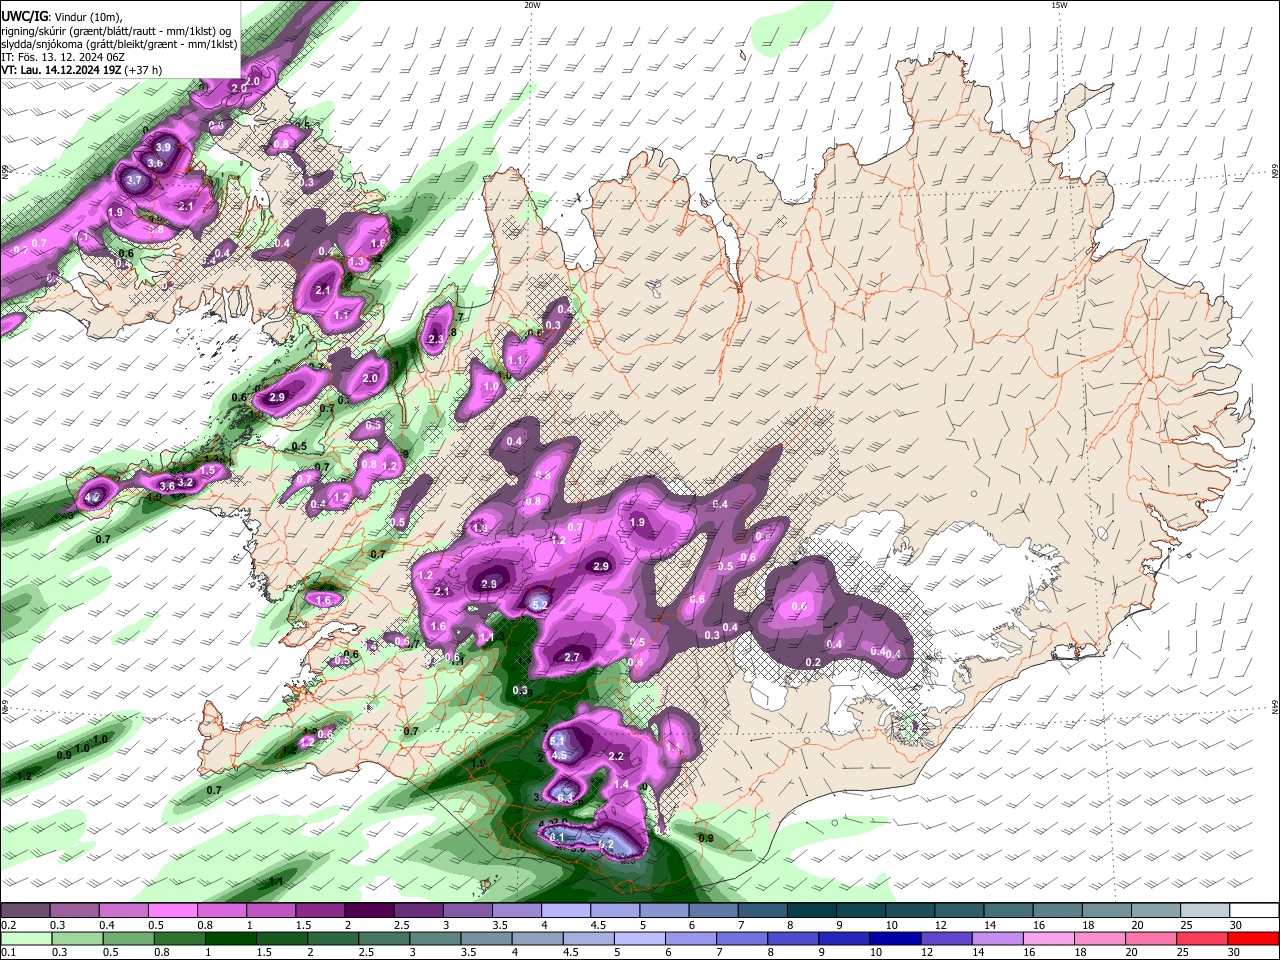1280x960 pixels.
Task: Click the 'UWC/IG: Vindur (10m)' title text
Action: click(62, 17)
